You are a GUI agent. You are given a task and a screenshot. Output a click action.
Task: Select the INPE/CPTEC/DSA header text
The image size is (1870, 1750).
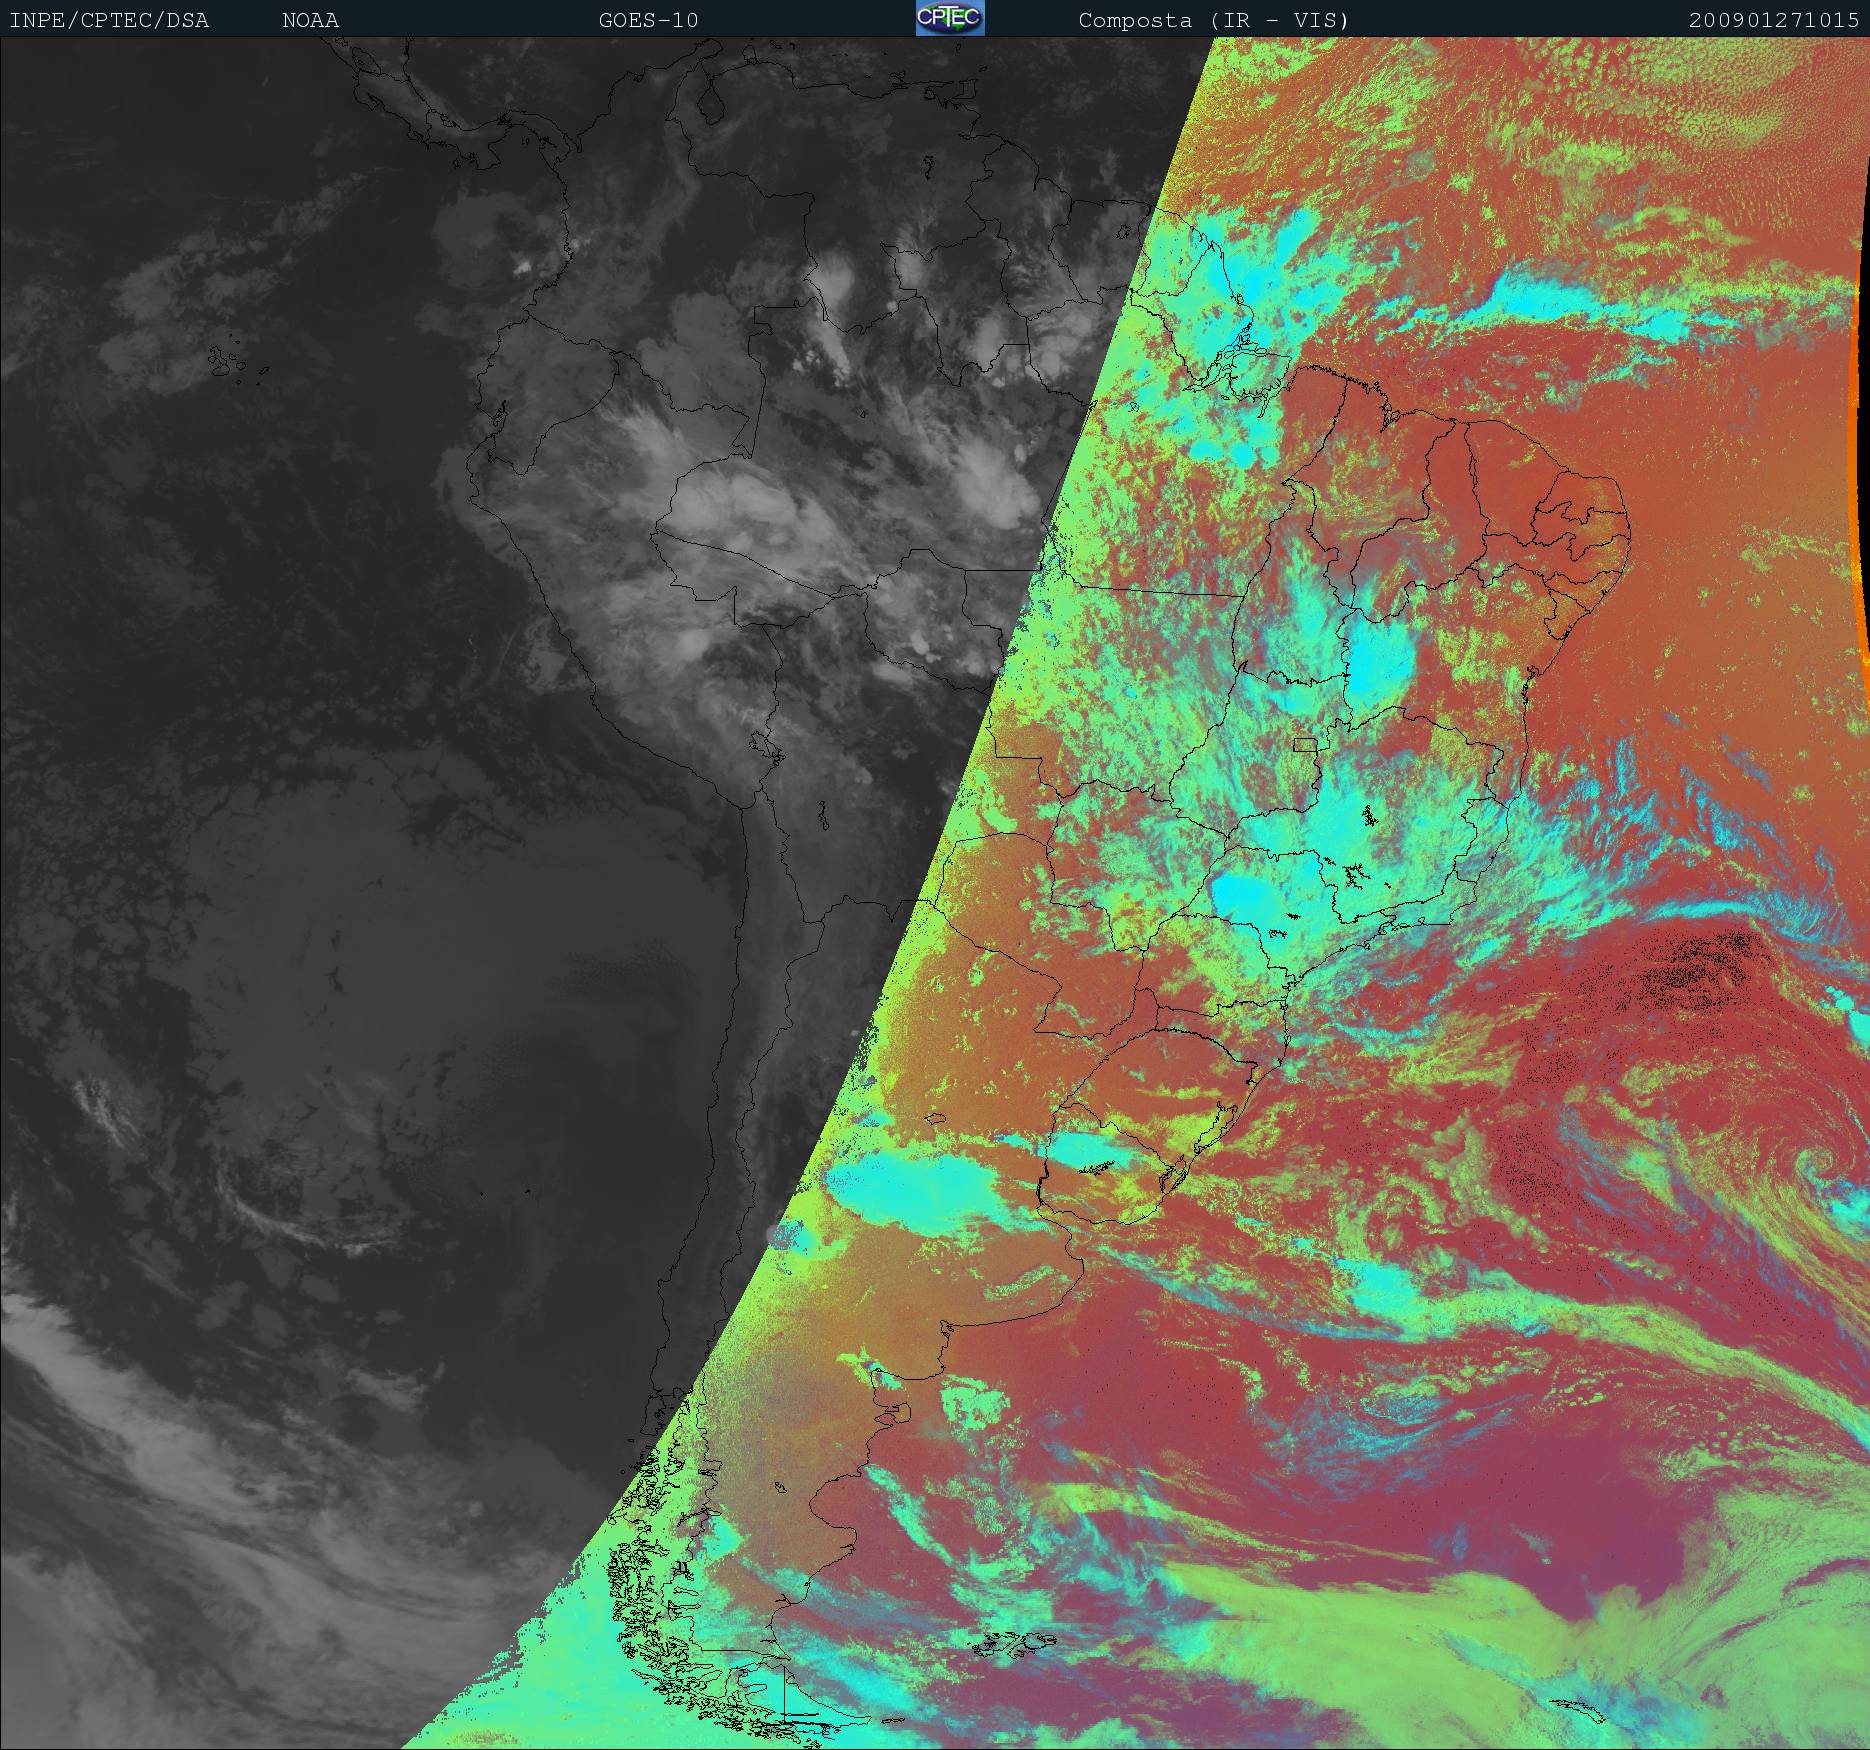[x=110, y=21]
